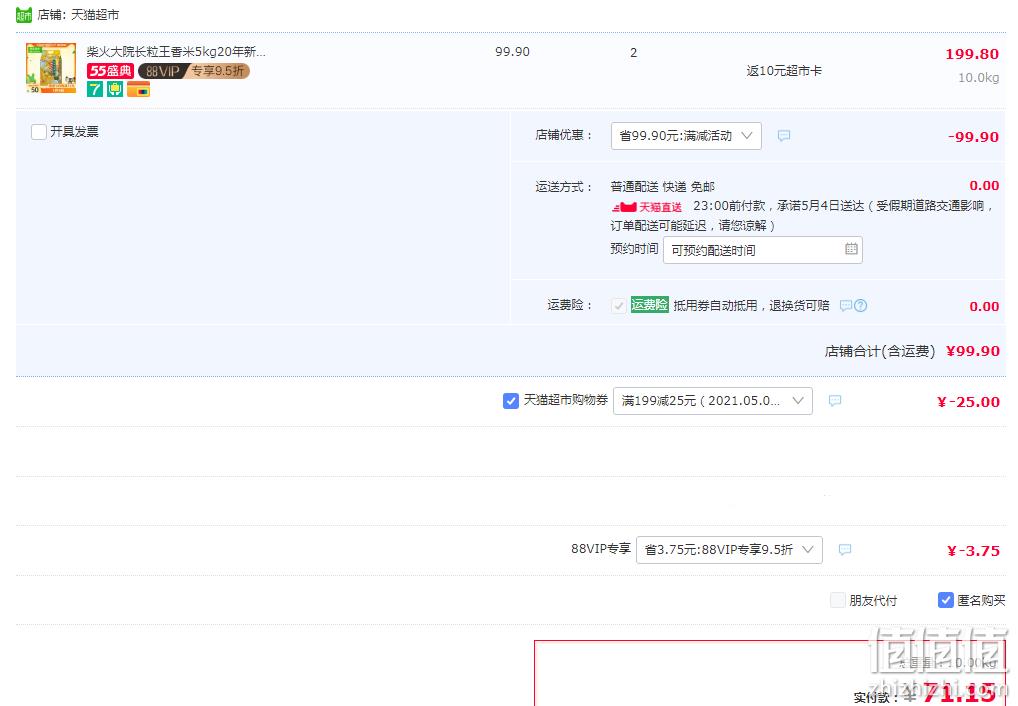Click the Tmall supermarket green store icon
1018x706 pixels.
coord(24,14)
